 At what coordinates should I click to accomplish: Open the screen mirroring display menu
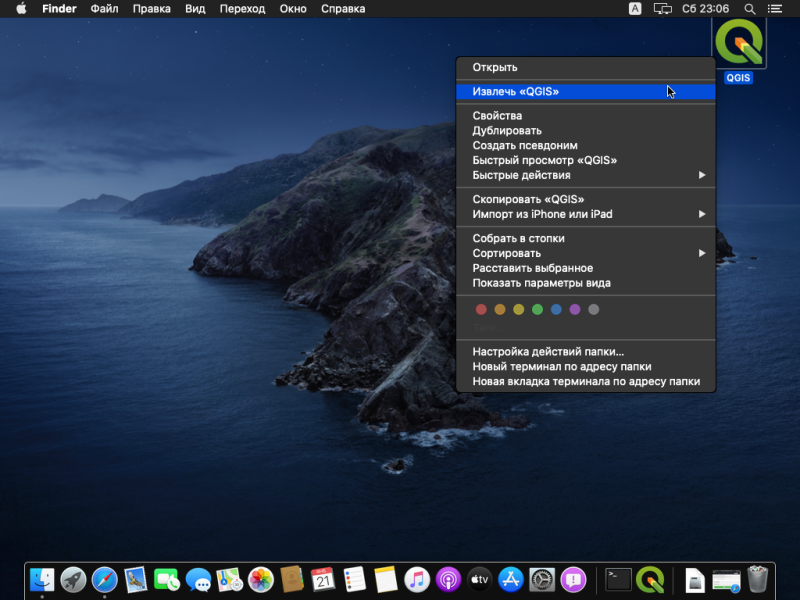[662, 9]
